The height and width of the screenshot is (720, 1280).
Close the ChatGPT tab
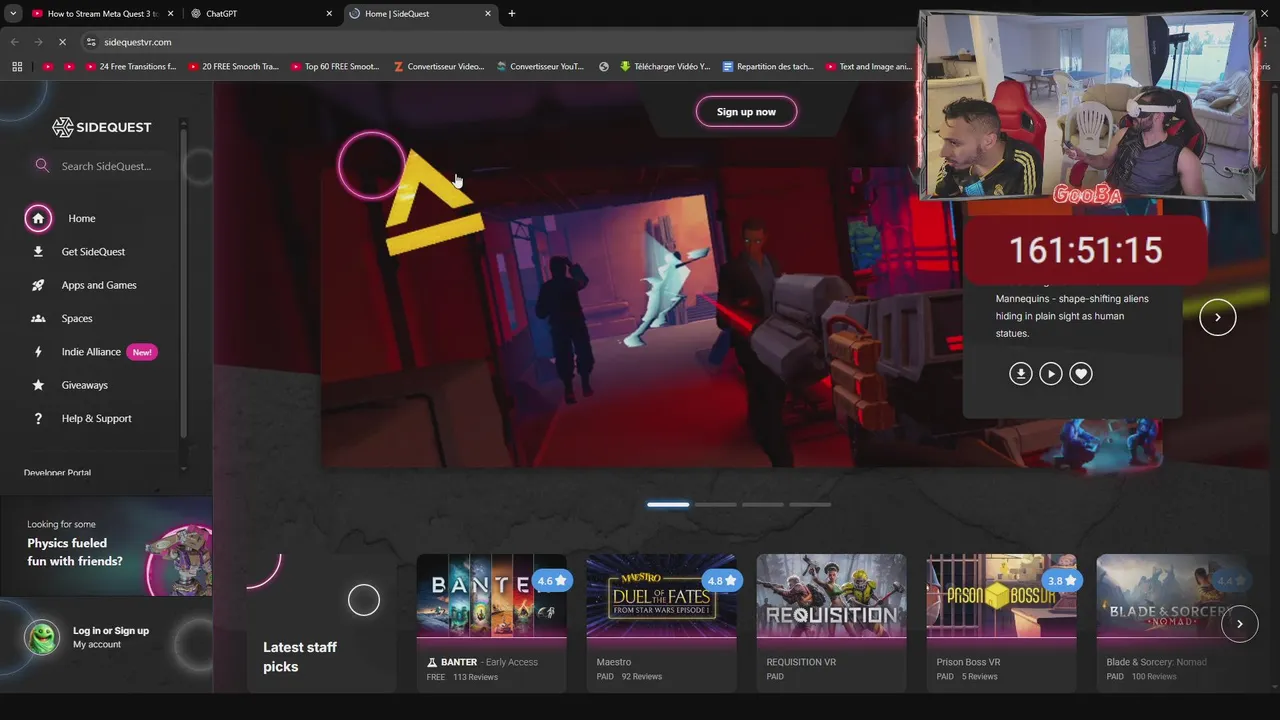pyautogui.click(x=329, y=14)
